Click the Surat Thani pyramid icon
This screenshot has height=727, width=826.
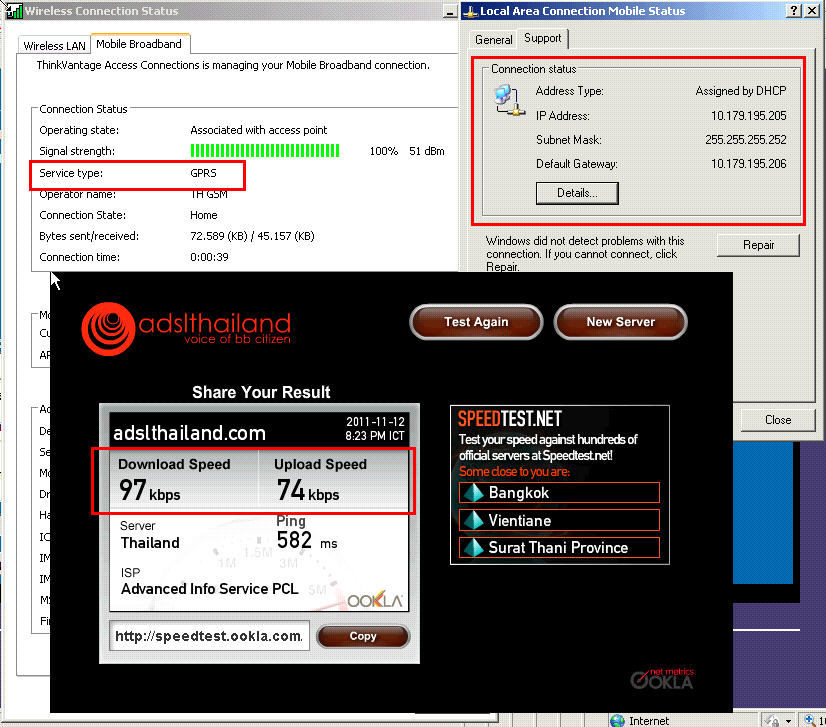(473, 547)
